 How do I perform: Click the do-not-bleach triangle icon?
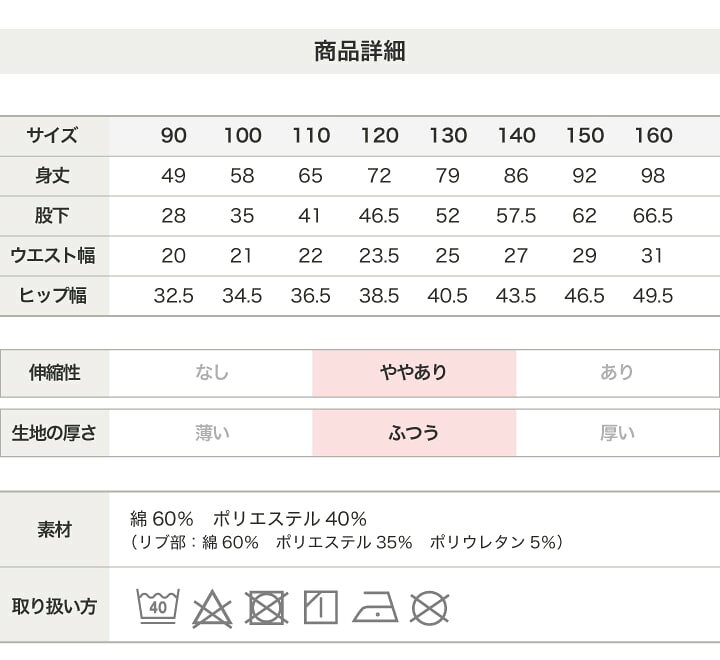212,607
